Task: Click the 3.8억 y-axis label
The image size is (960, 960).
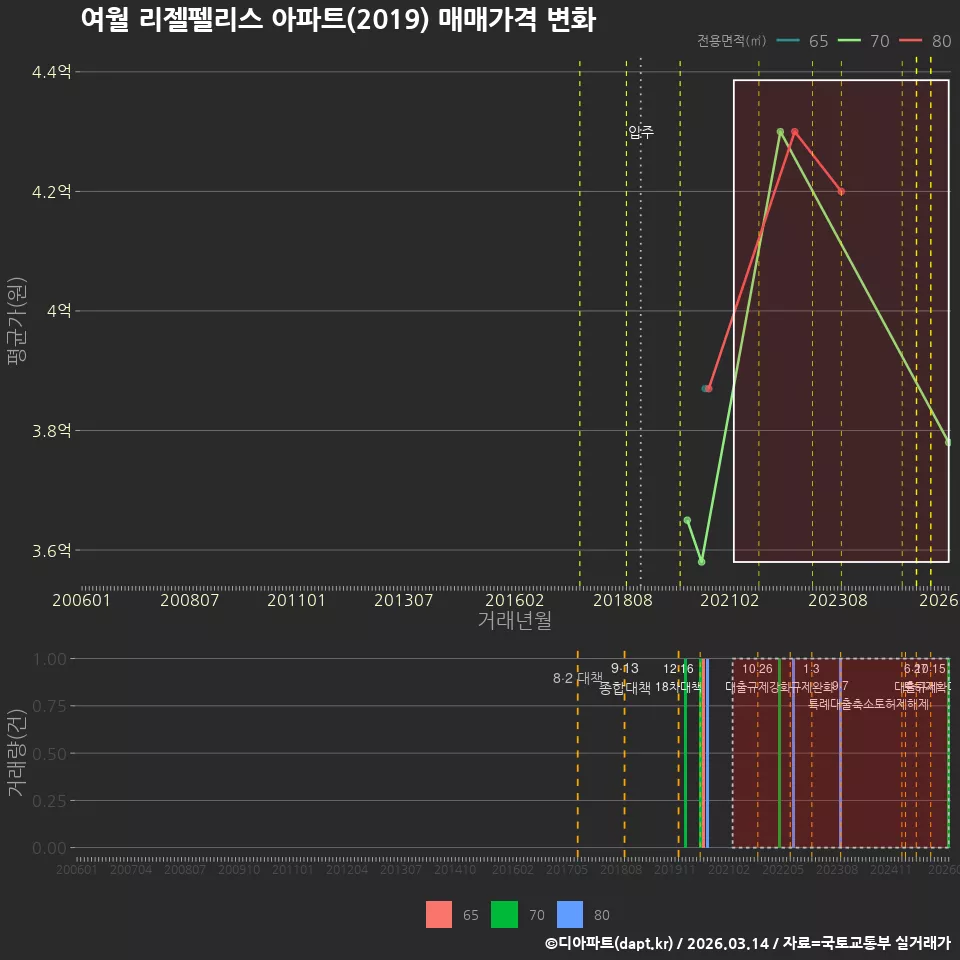Action: click(x=51, y=430)
